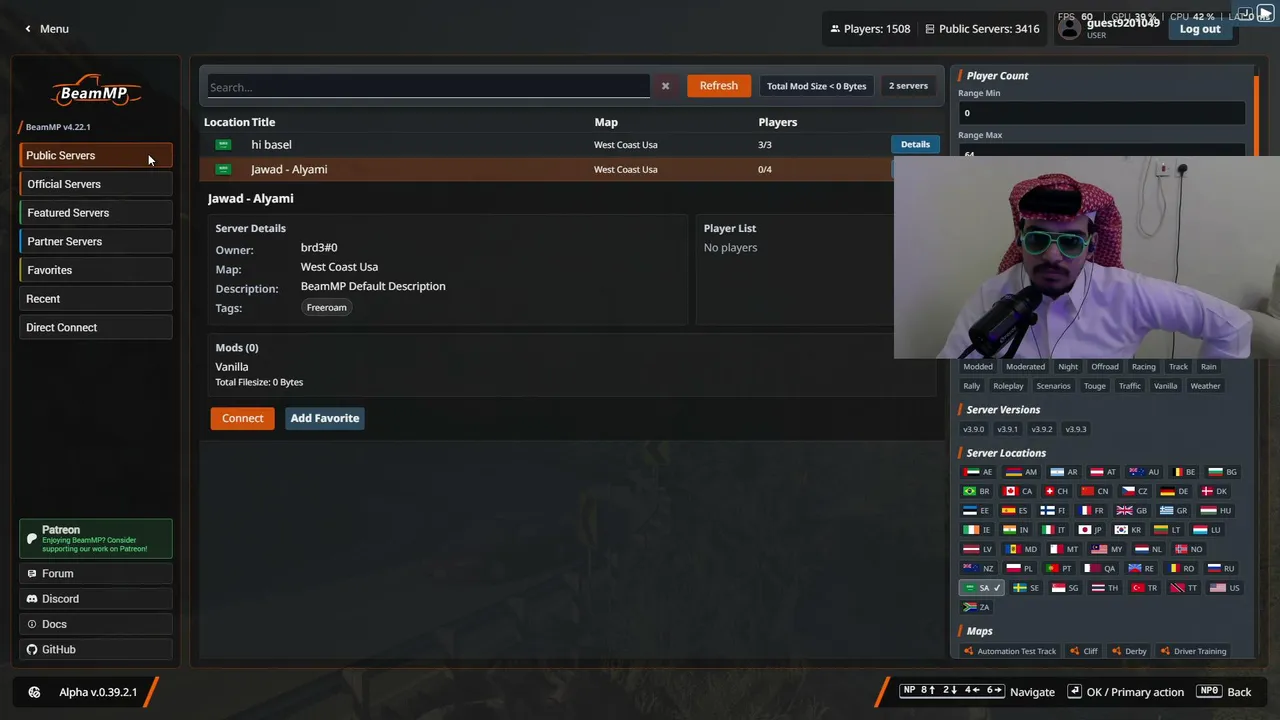Click the Forum chat bubble icon
The image size is (1280, 720).
tap(32, 574)
